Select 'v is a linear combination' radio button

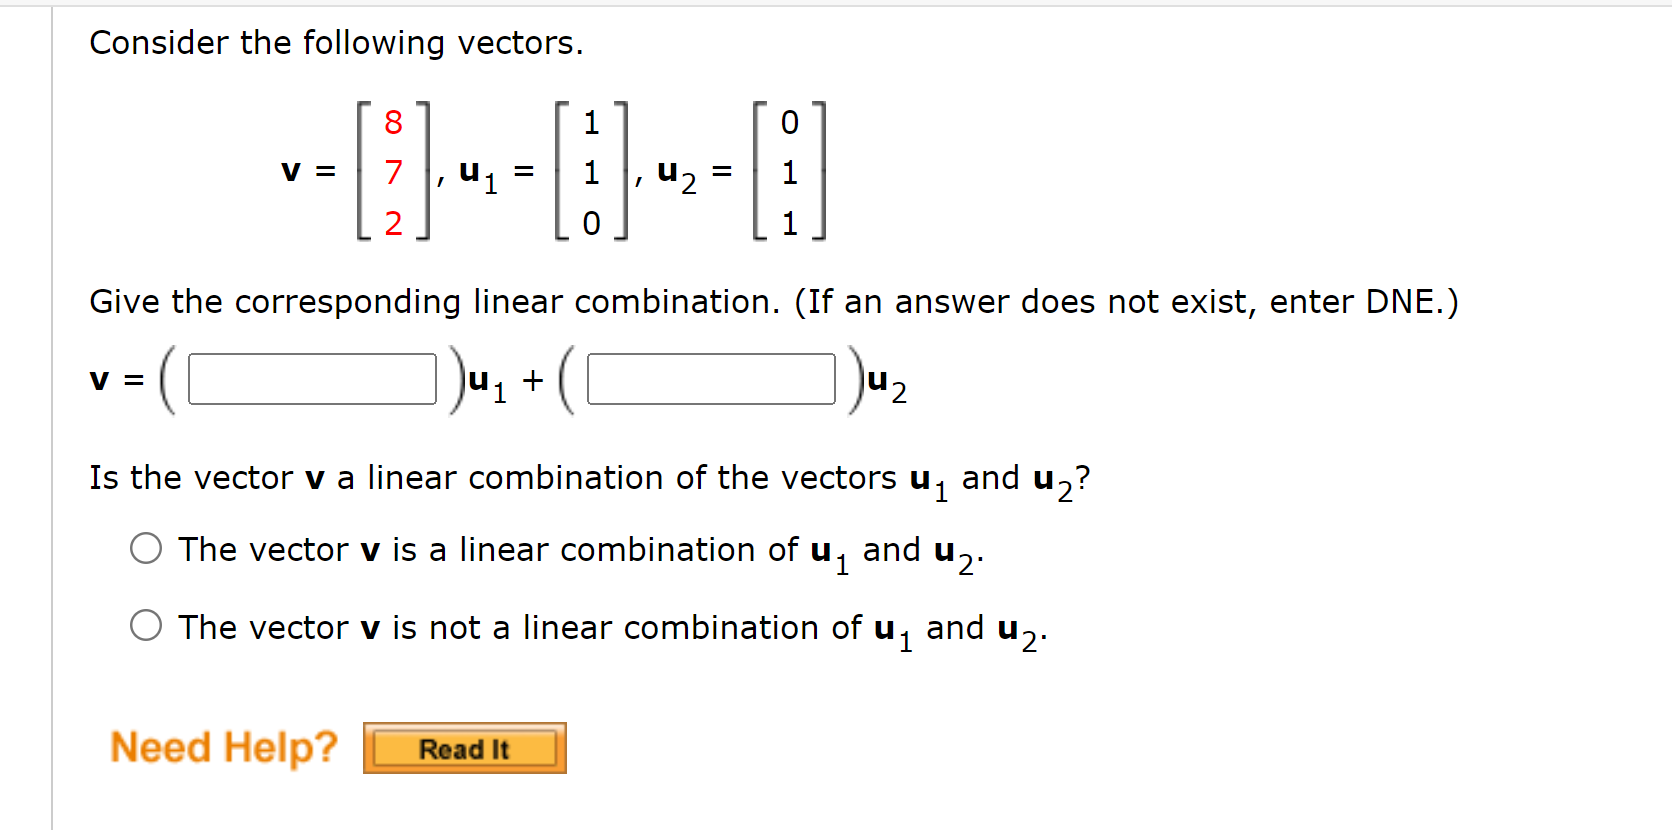pyautogui.click(x=146, y=548)
